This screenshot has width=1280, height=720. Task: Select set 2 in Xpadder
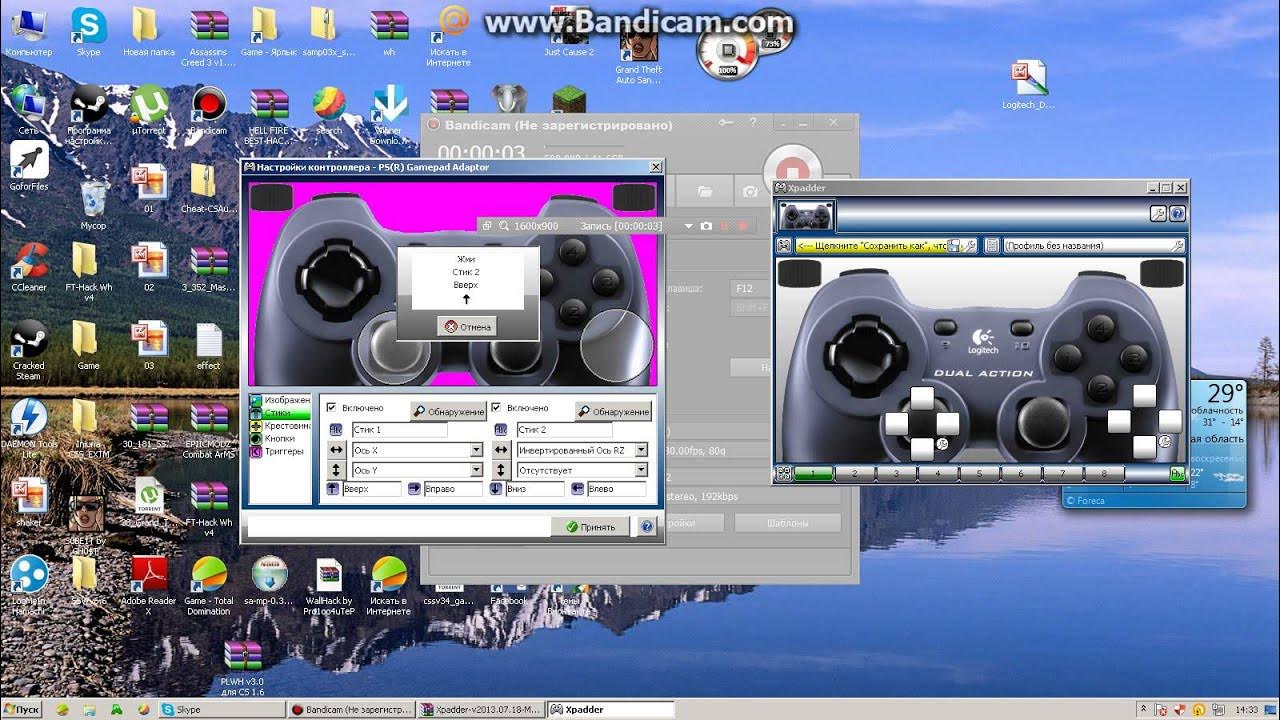click(855, 474)
